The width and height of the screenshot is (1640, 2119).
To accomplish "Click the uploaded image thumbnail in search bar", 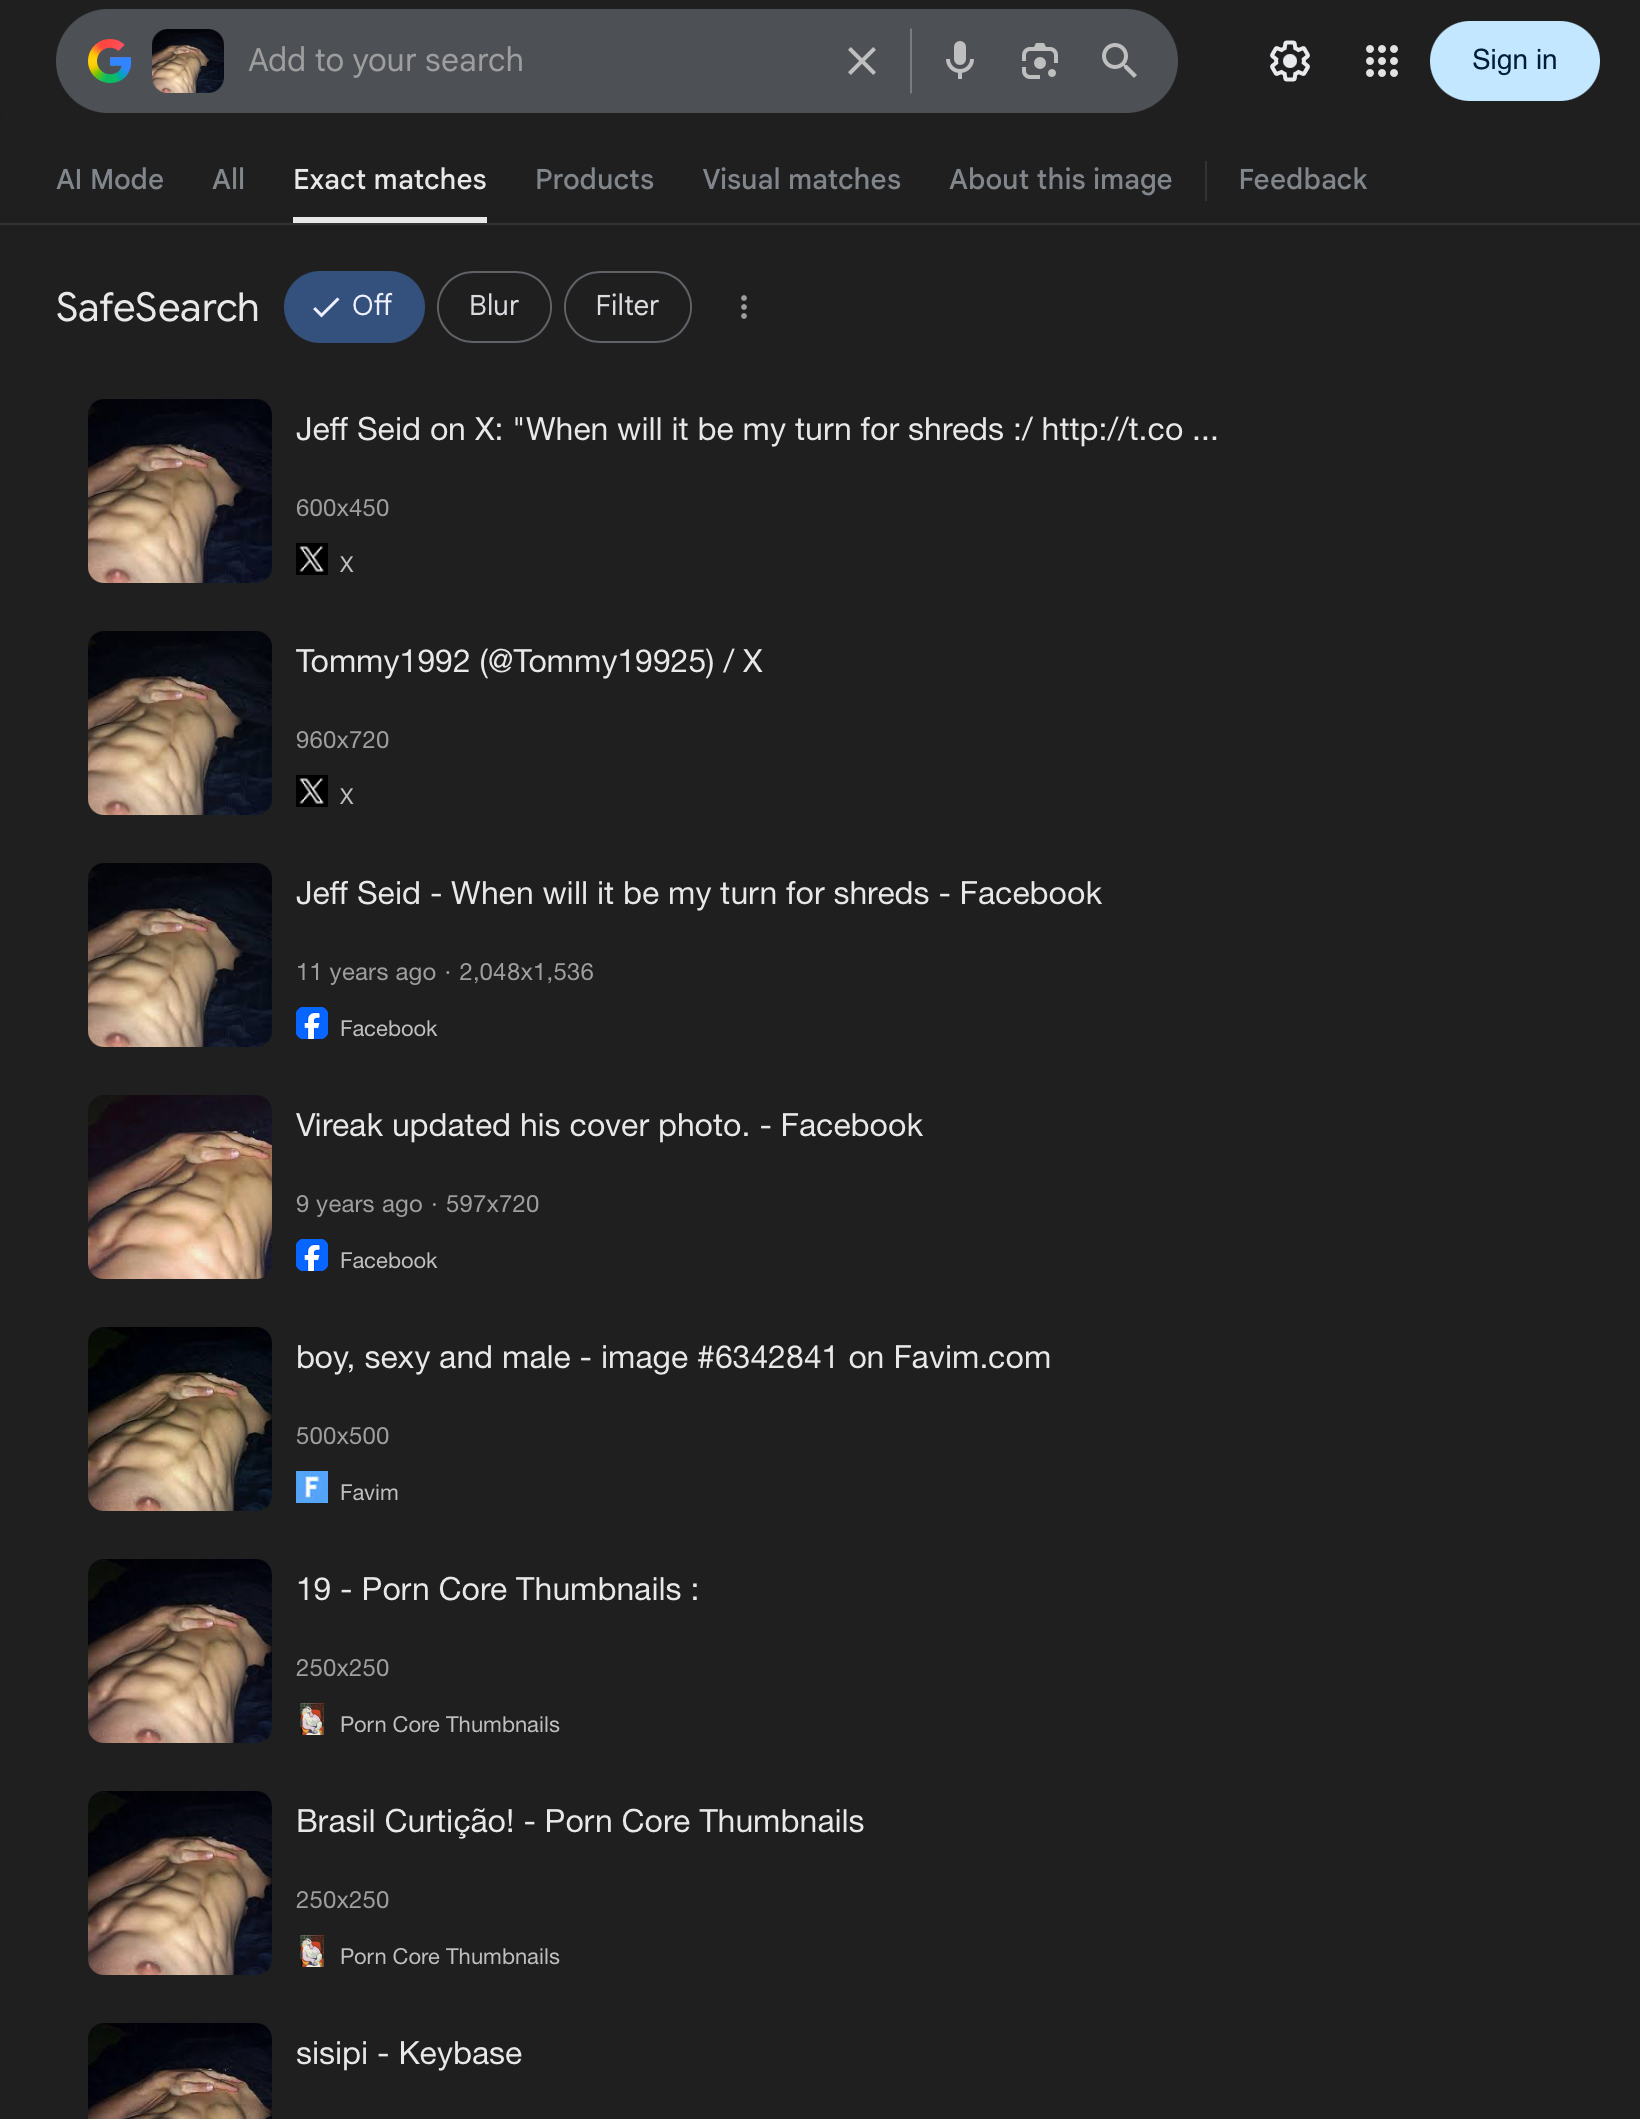I will click(188, 61).
